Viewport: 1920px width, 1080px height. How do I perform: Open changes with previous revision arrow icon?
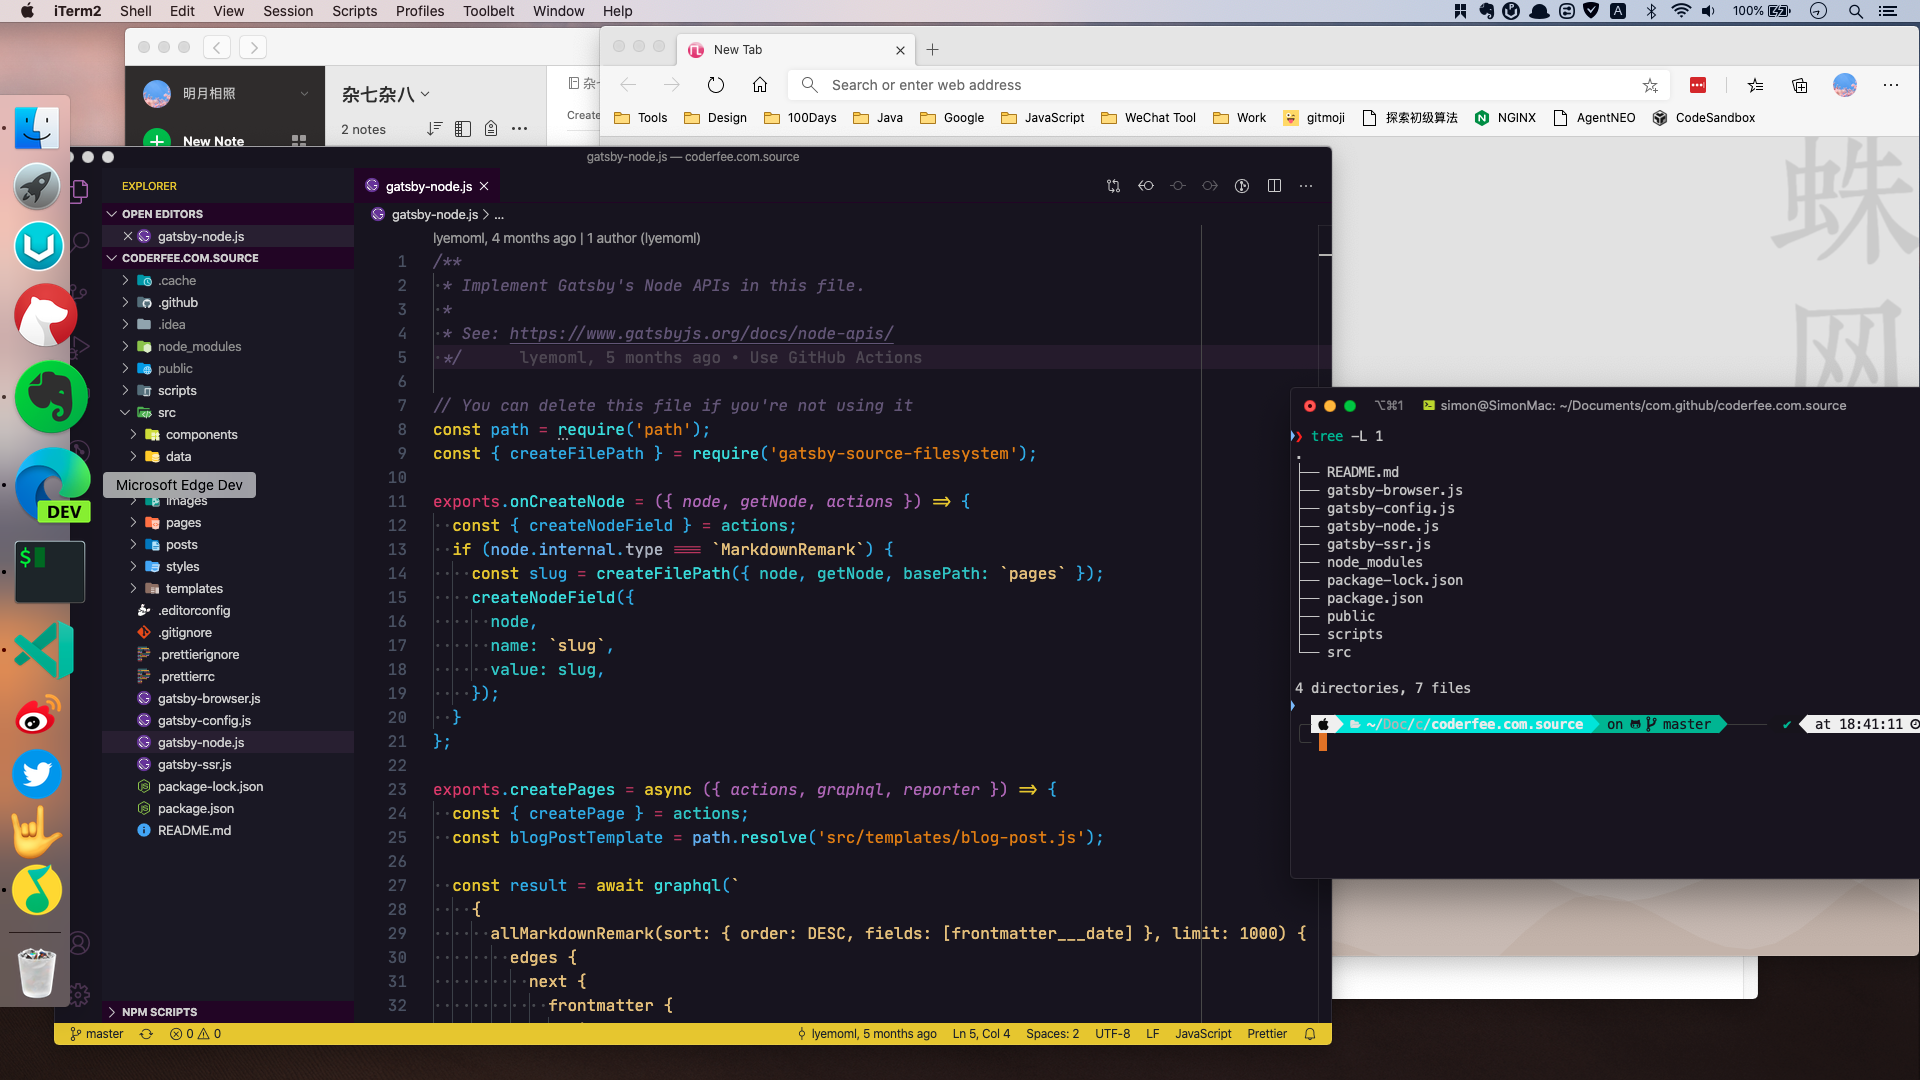tap(1146, 186)
